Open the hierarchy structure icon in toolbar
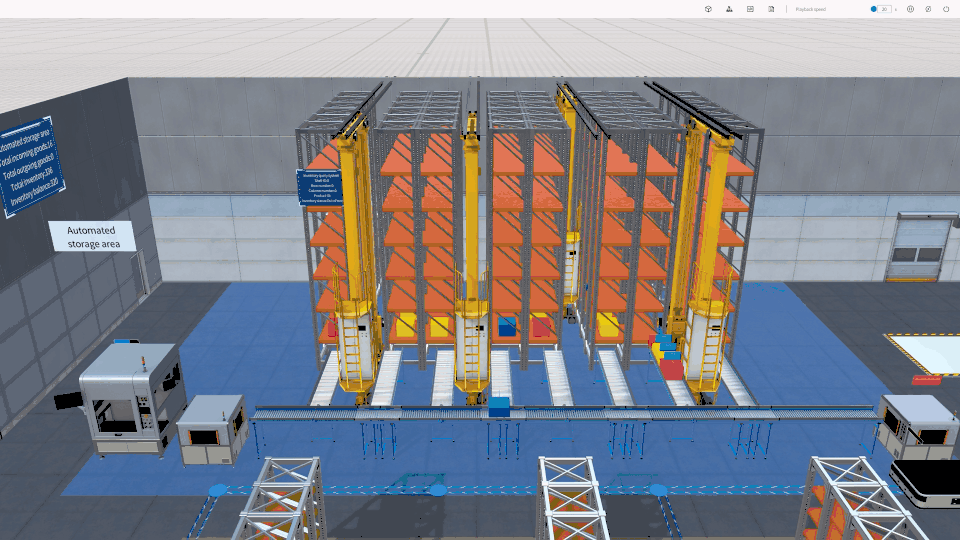The height and width of the screenshot is (540, 960). 729,9
